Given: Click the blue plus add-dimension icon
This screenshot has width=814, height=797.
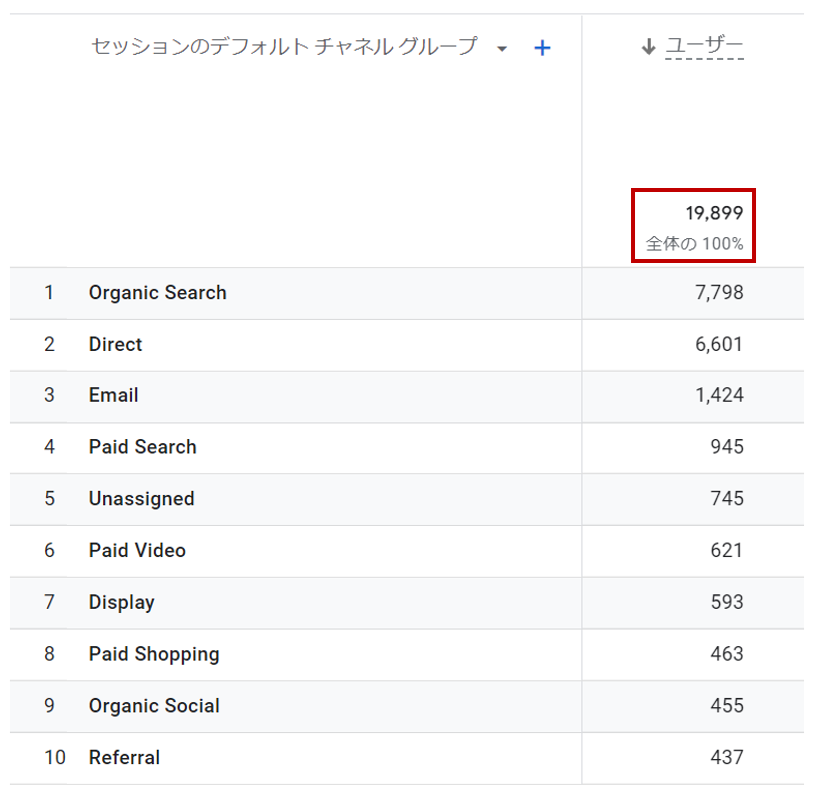Looking at the screenshot, I should click(x=542, y=48).
